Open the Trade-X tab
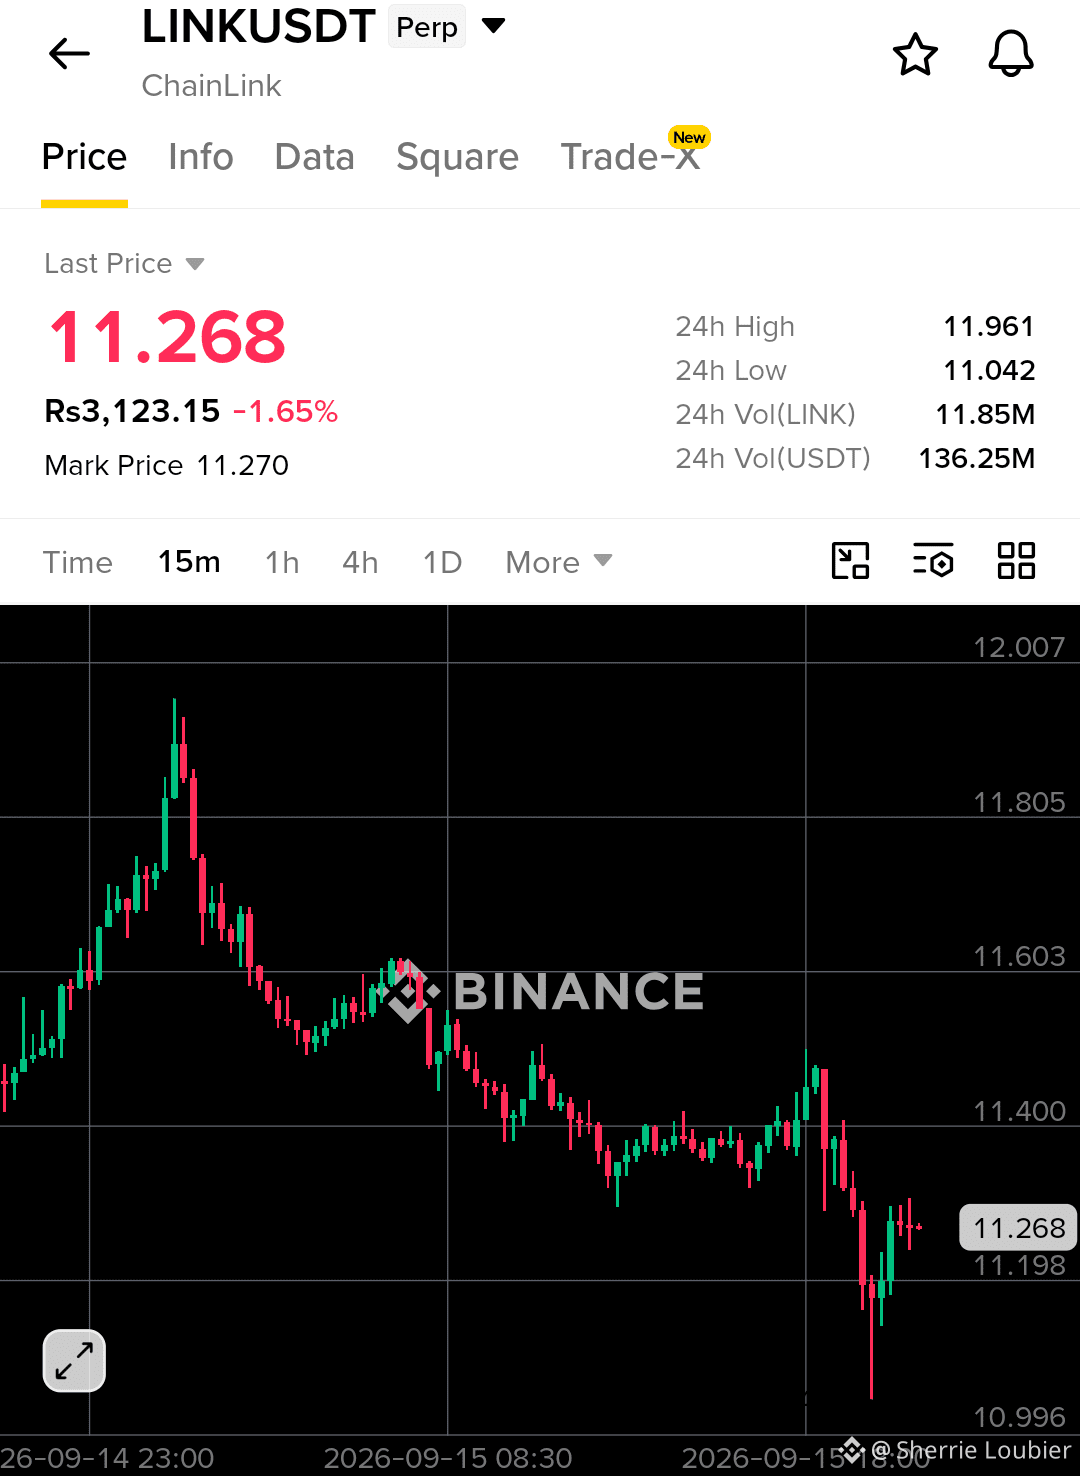Viewport: 1080px width, 1476px height. (630, 157)
